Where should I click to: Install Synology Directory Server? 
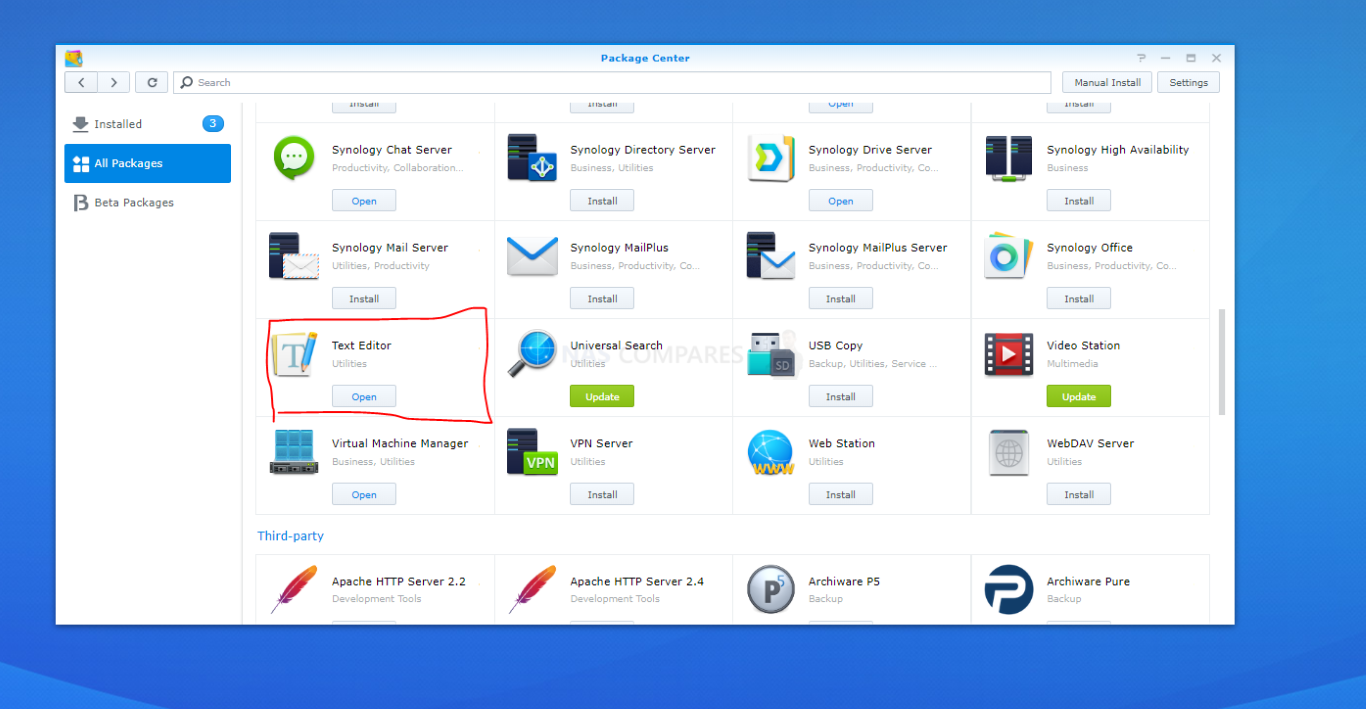click(602, 201)
